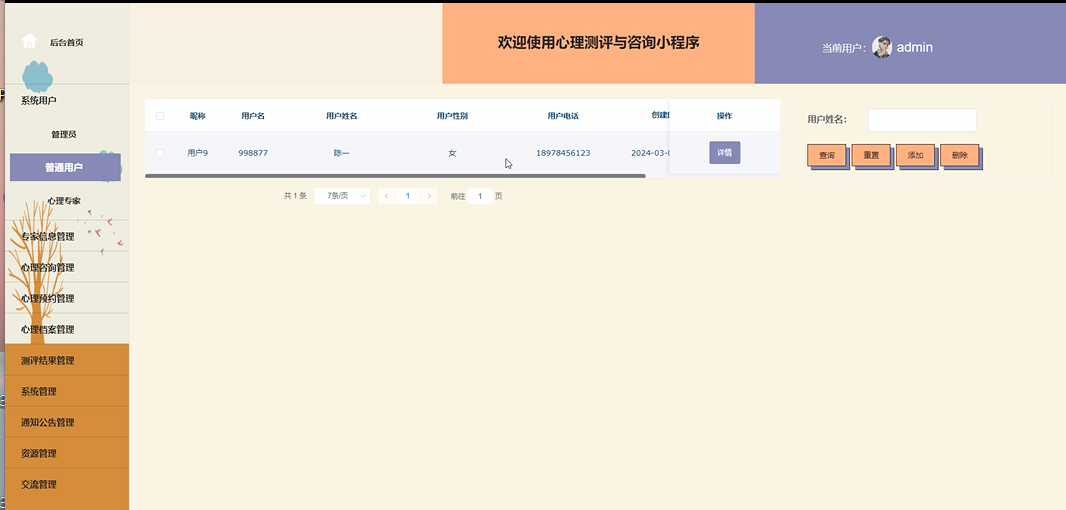Focus the 前往 page number input

(x=480, y=196)
